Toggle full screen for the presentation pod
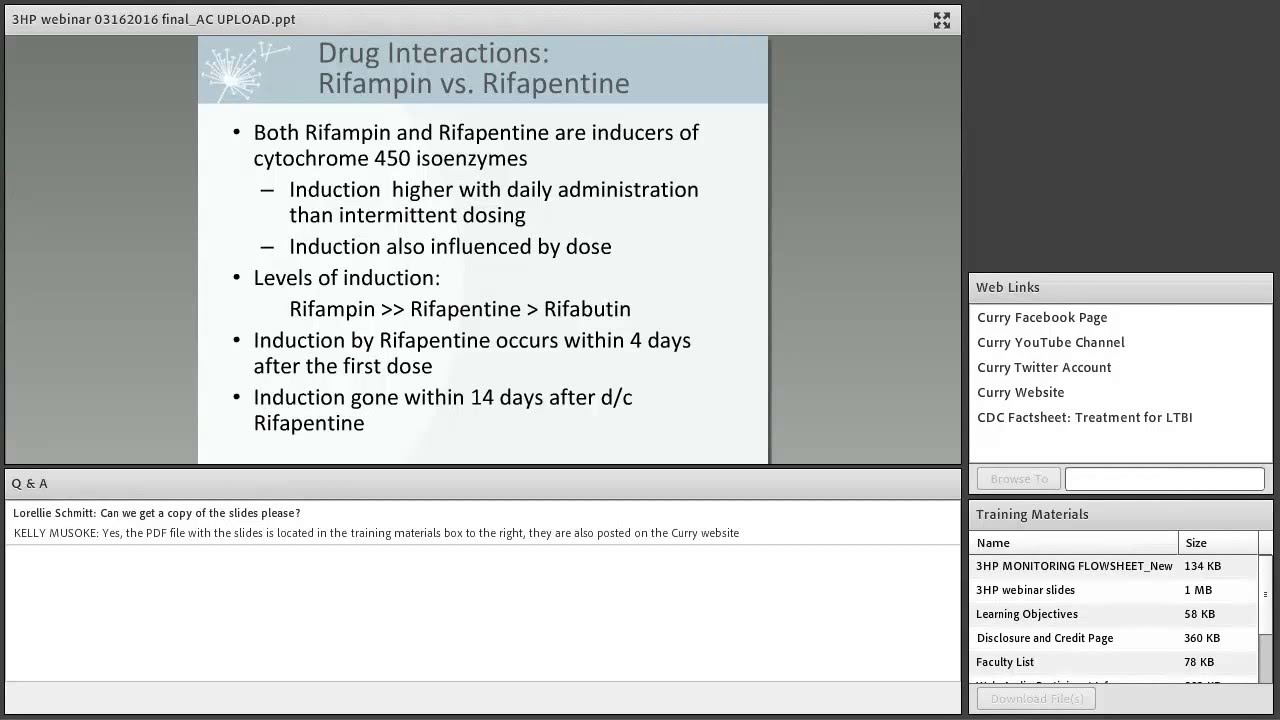The width and height of the screenshot is (1280, 720). [x=942, y=20]
